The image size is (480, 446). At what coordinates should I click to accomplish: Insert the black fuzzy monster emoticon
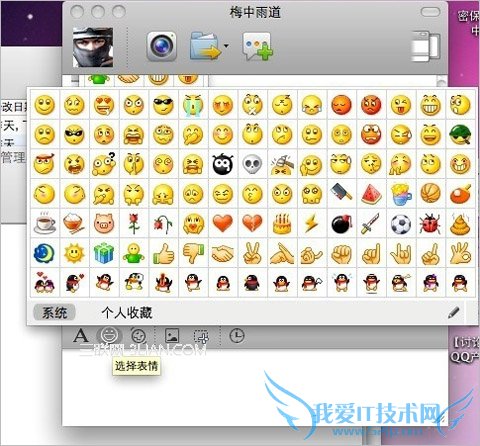[223, 164]
